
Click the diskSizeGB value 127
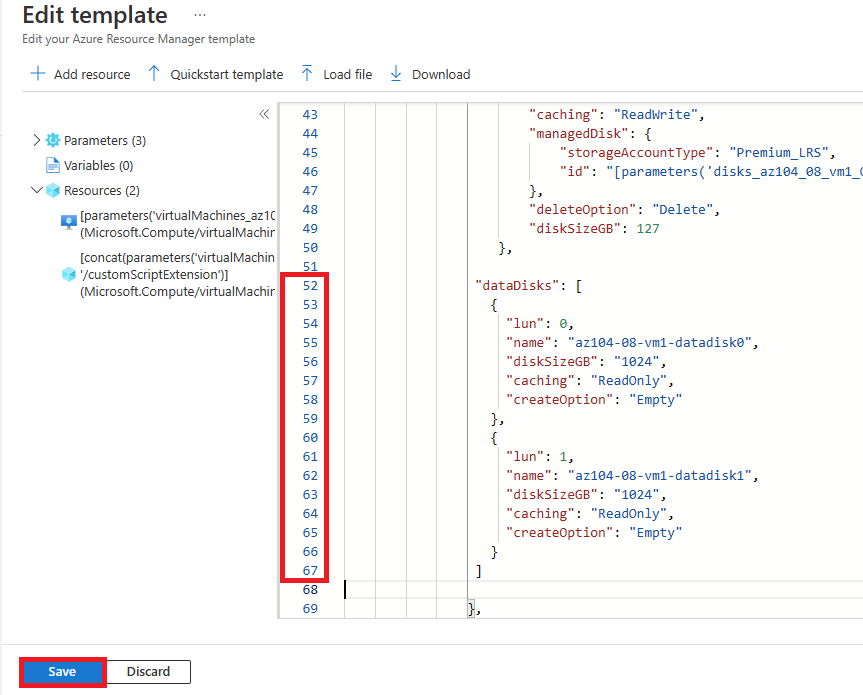(x=648, y=228)
